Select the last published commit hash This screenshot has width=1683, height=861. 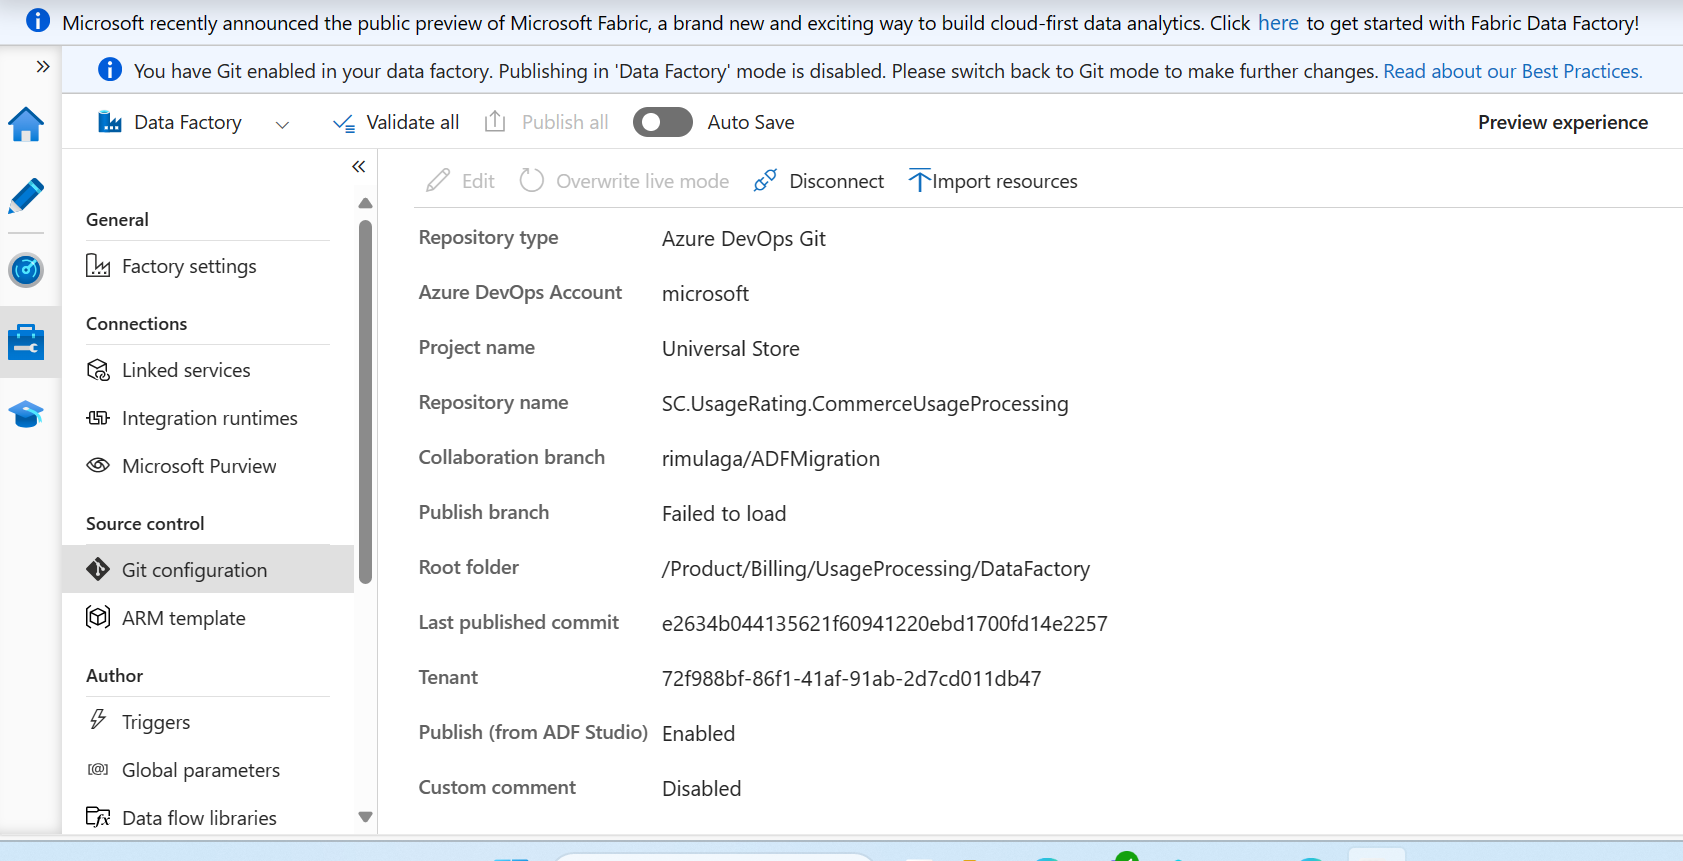point(885,624)
